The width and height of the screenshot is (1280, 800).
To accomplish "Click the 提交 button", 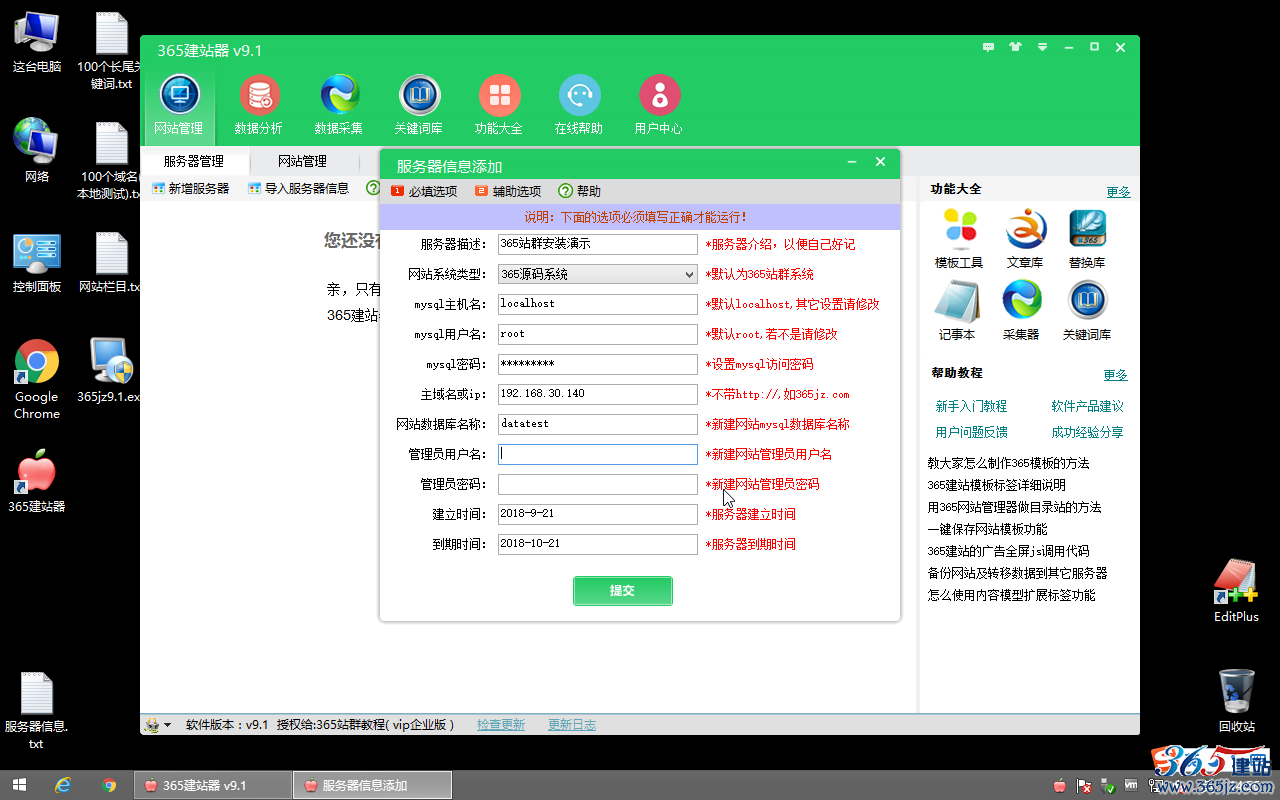I will pos(623,591).
